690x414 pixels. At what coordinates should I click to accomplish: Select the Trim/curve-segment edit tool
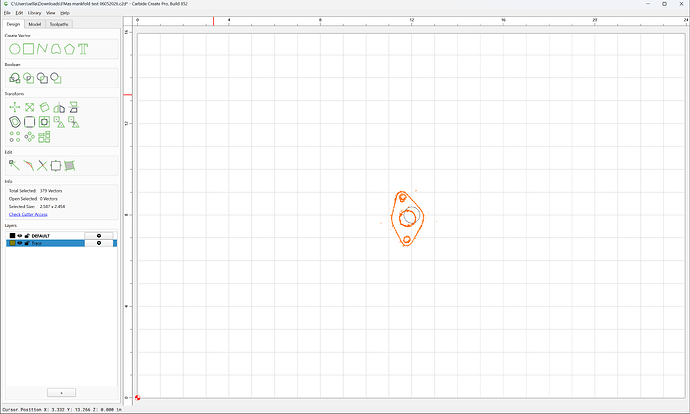click(x=29, y=165)
